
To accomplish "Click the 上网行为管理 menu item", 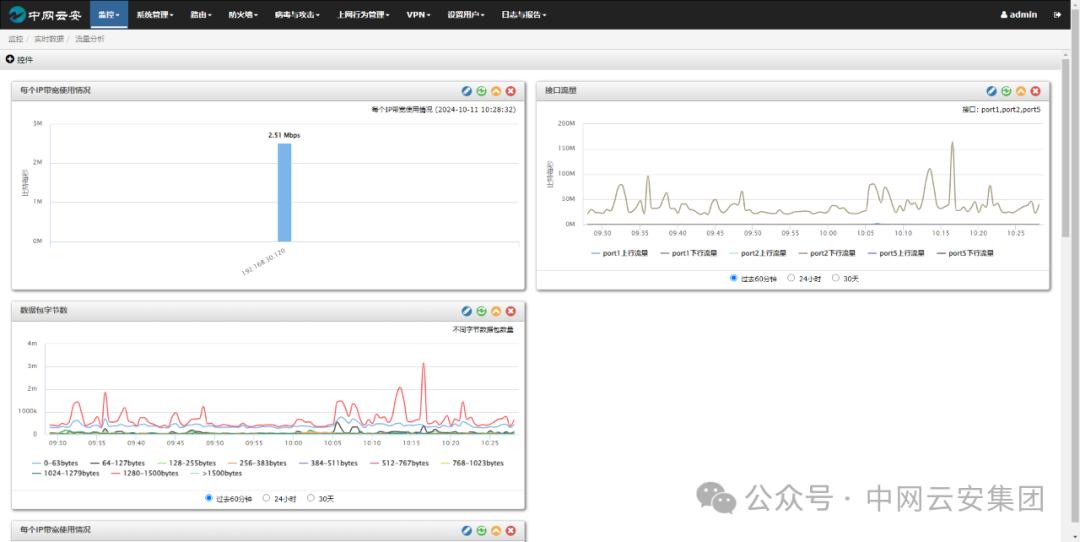I will pos(363,15).
